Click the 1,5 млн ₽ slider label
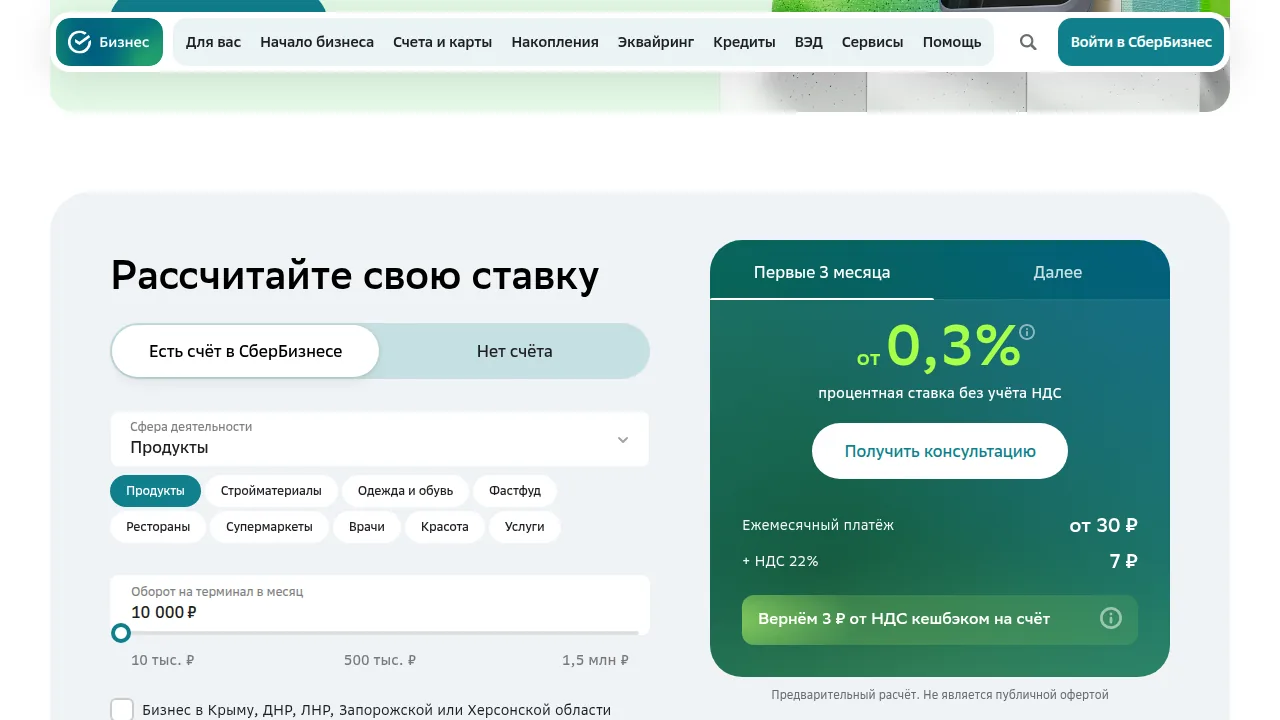Screen dimensions: 1280x720 [x=595, y=660]
